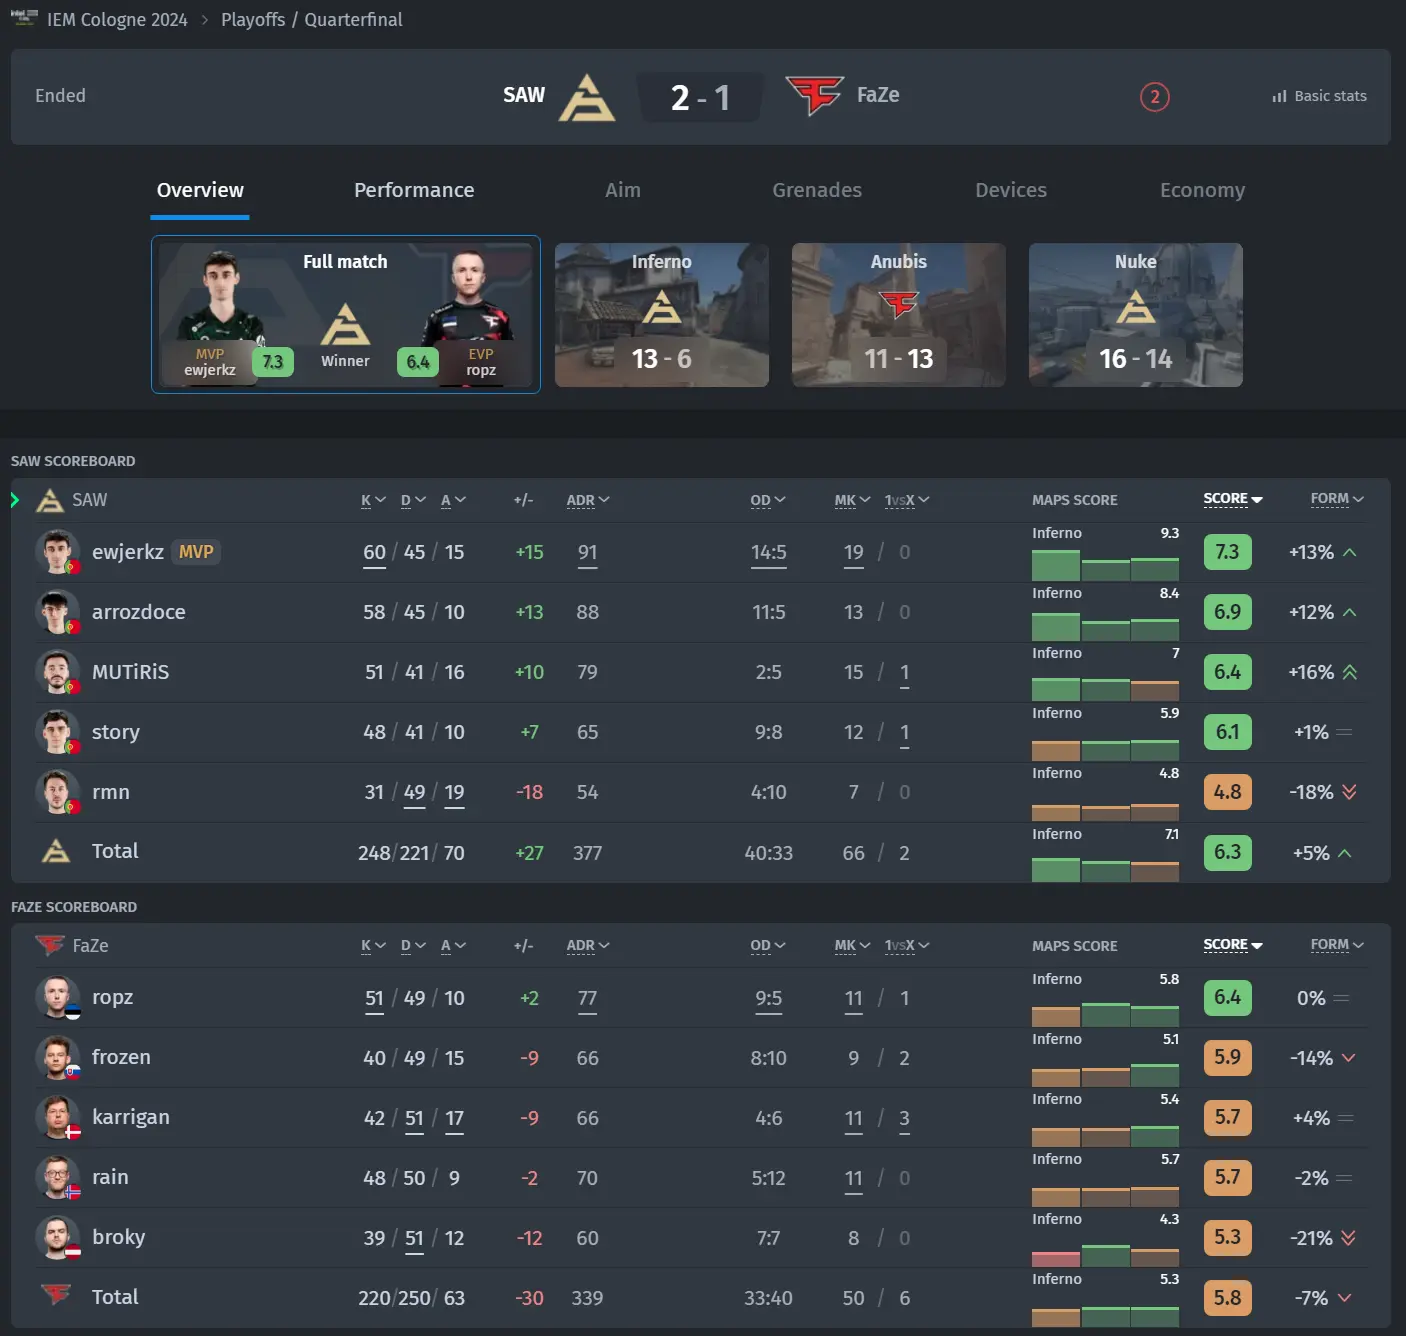Sort SAW scoreboard by K column
Viewport: 1406px width, 1336px height.
coord(373,500)
